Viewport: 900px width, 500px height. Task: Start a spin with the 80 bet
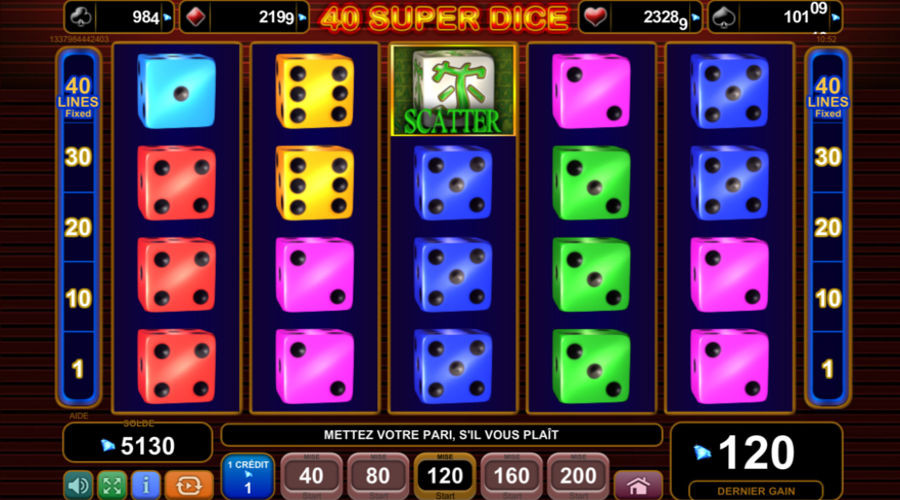coord(378,476)
